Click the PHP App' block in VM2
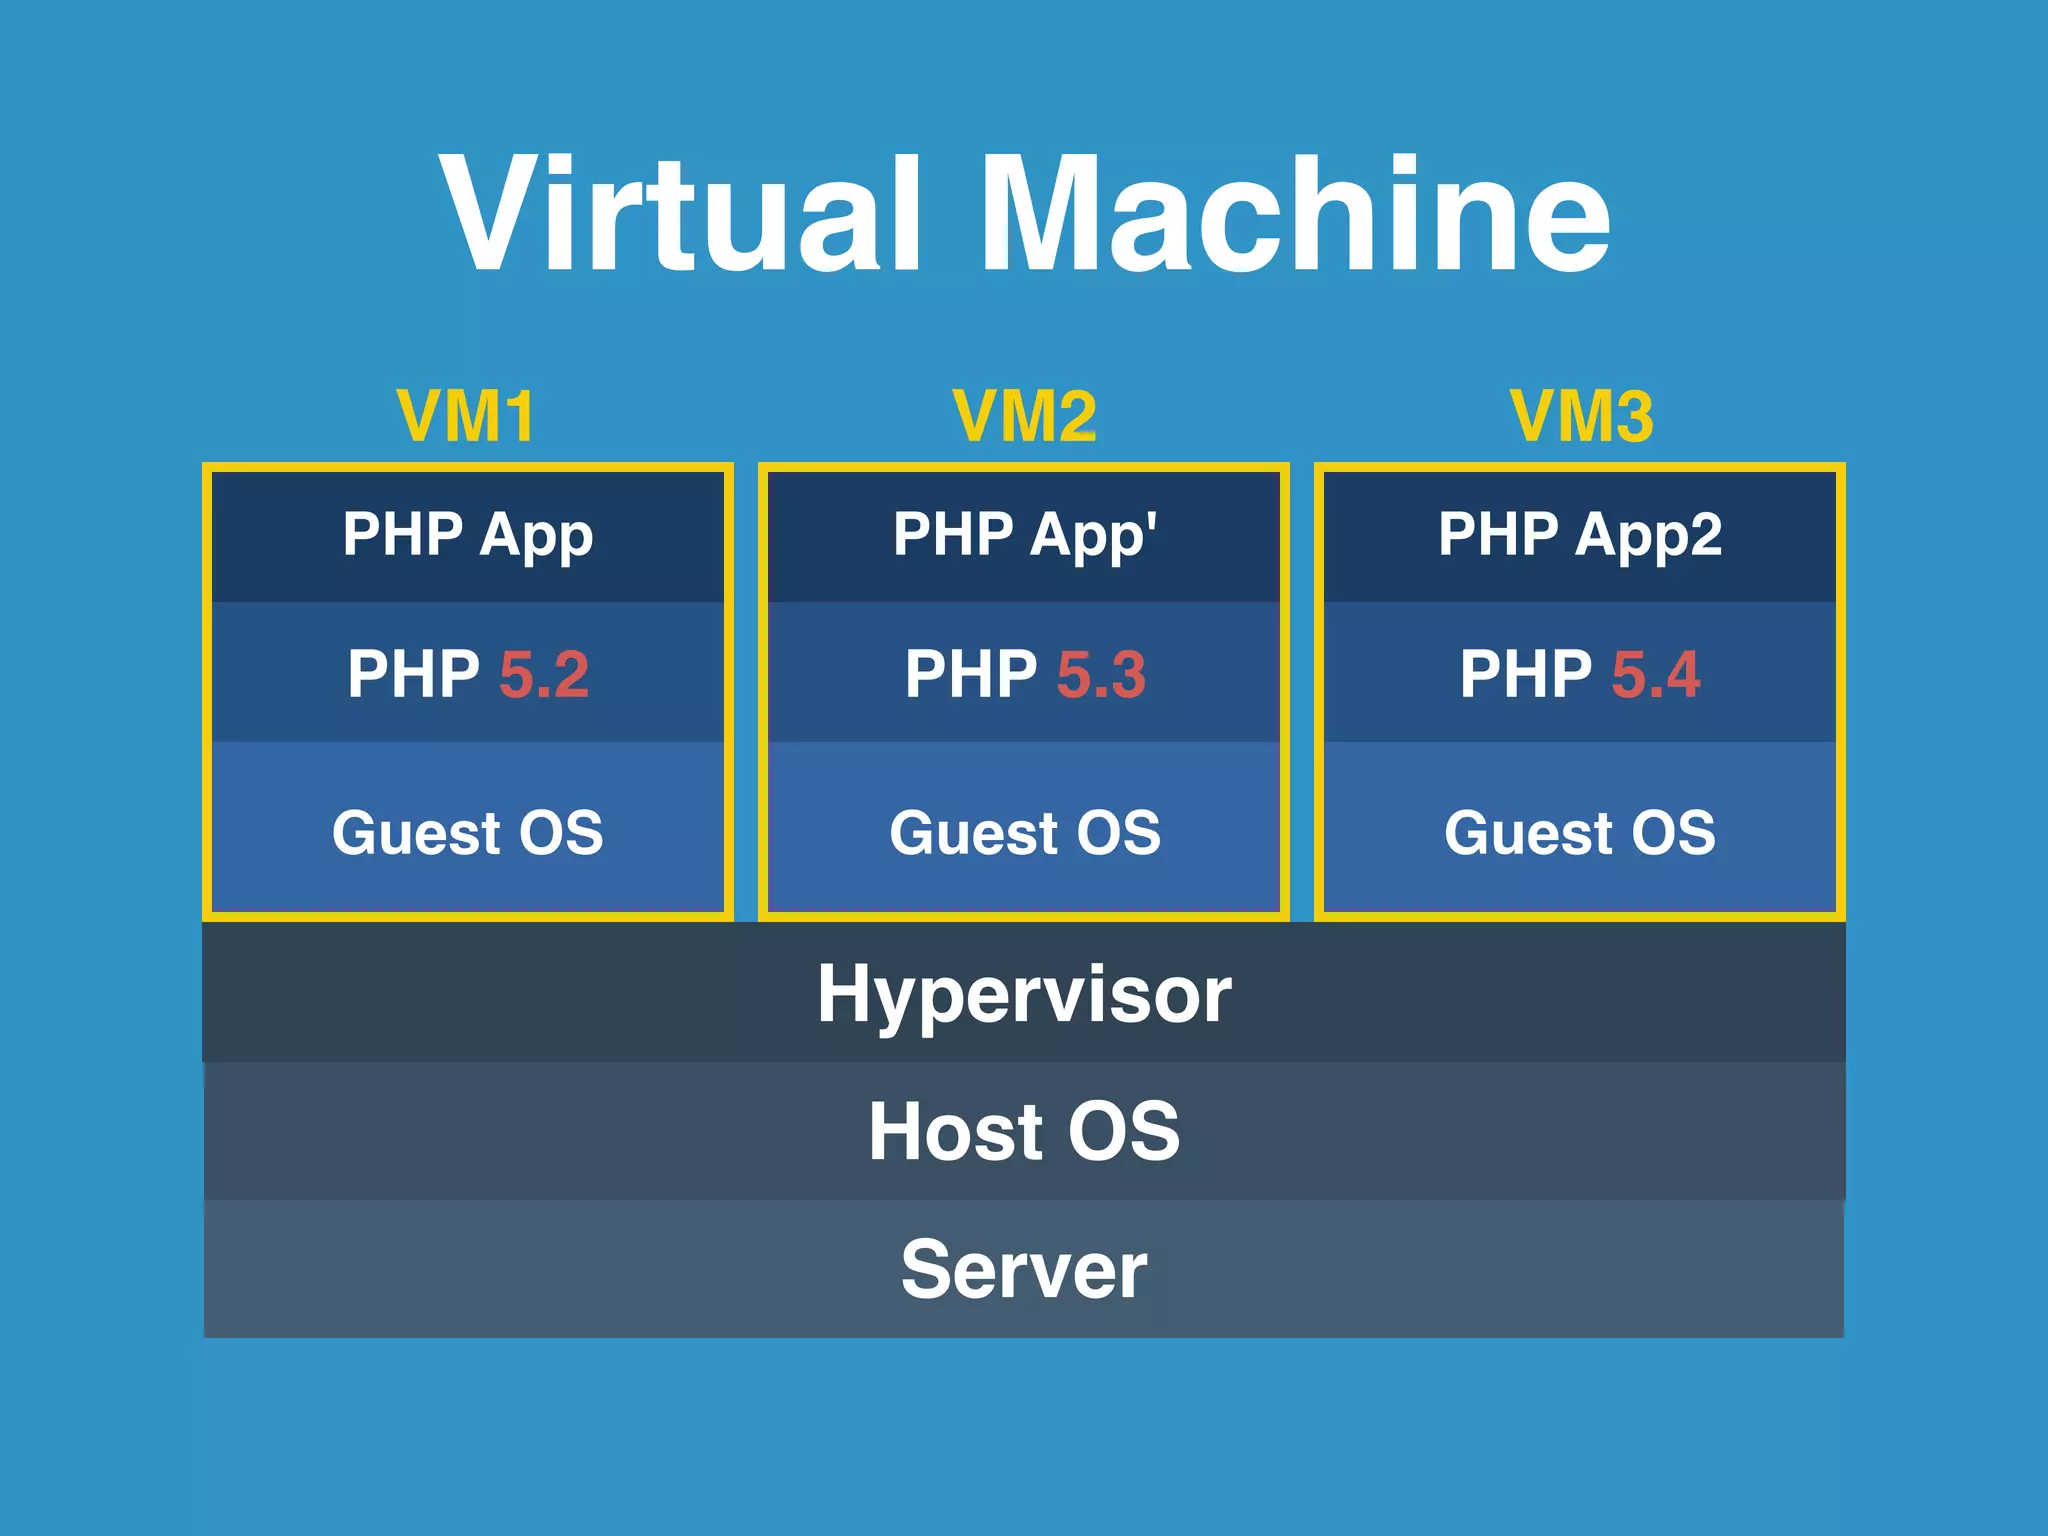The height and width of the screenshot is (1536, 2048). (1024, 537)
